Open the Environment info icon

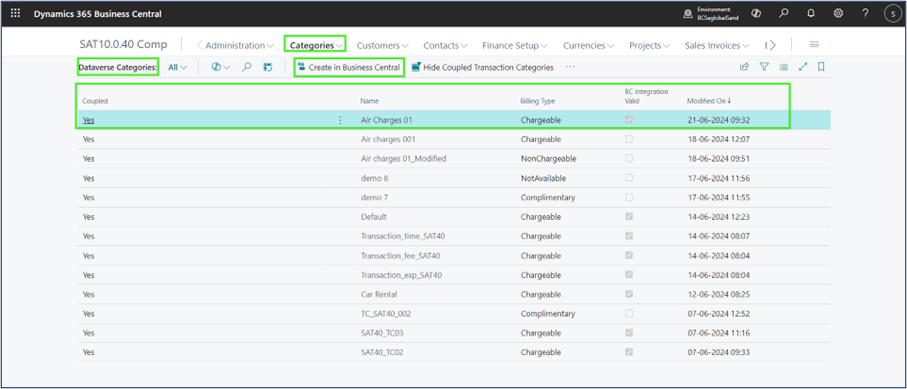[687, 14]
